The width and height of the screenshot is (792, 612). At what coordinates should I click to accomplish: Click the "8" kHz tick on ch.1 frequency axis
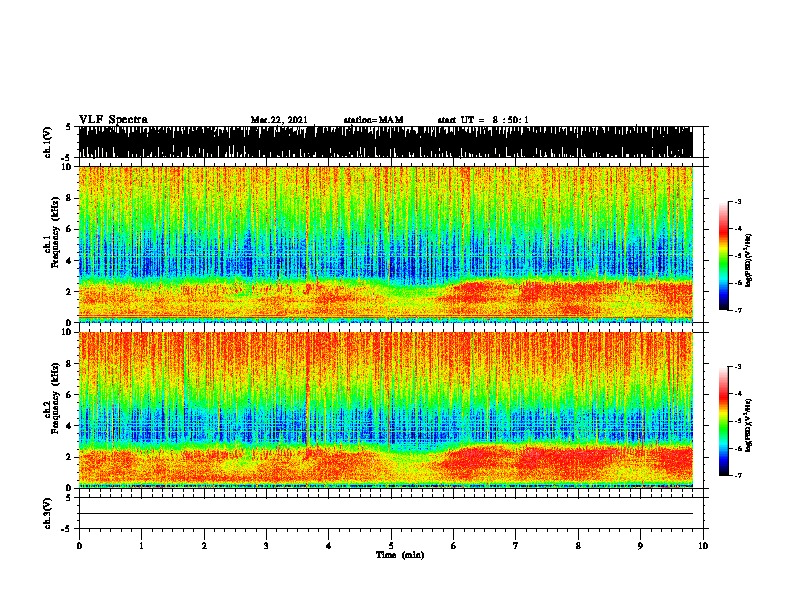[70, 198]
